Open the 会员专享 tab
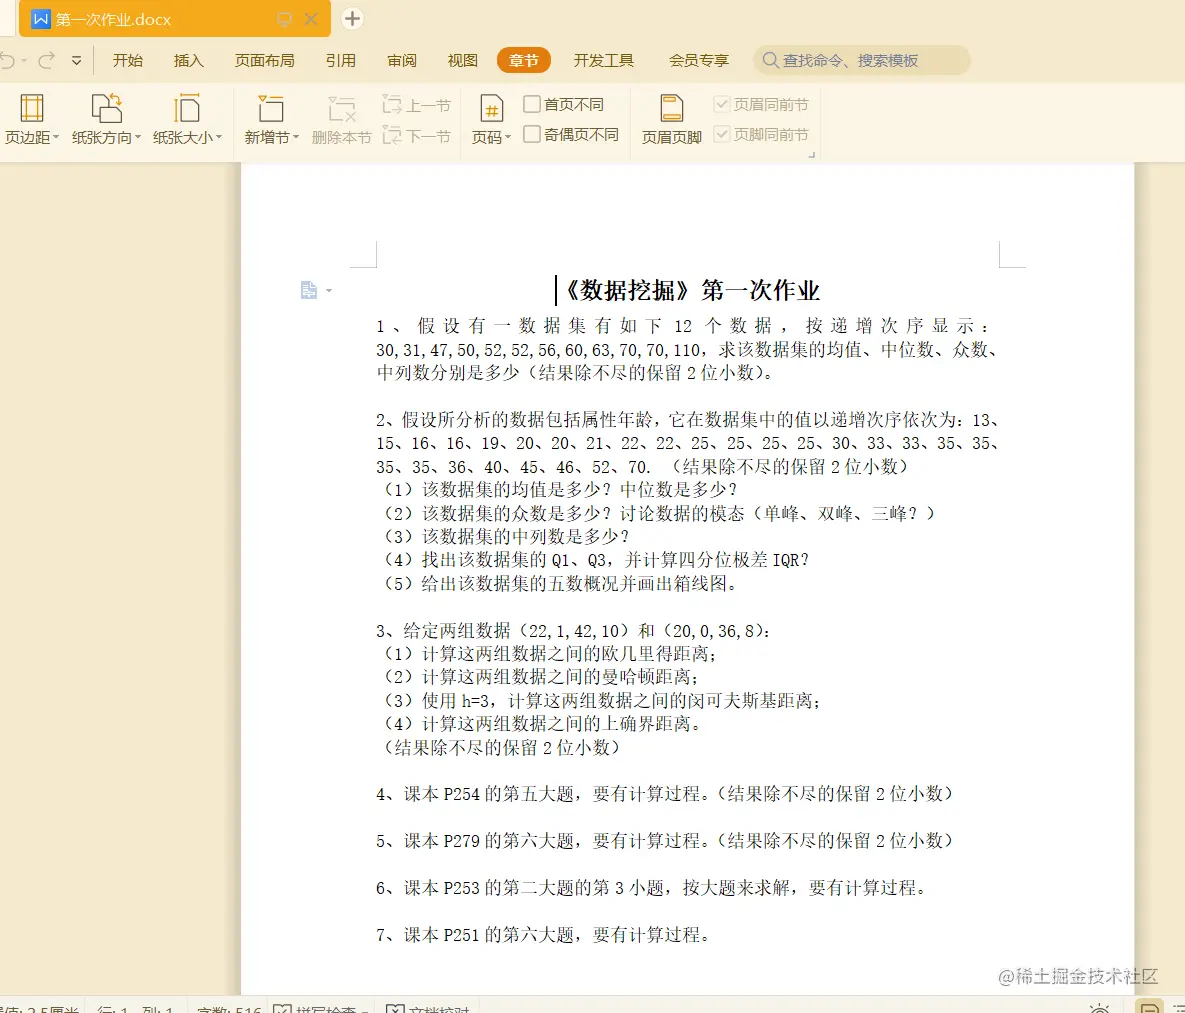This screenshot has height=1013, width=1185. 699,60
